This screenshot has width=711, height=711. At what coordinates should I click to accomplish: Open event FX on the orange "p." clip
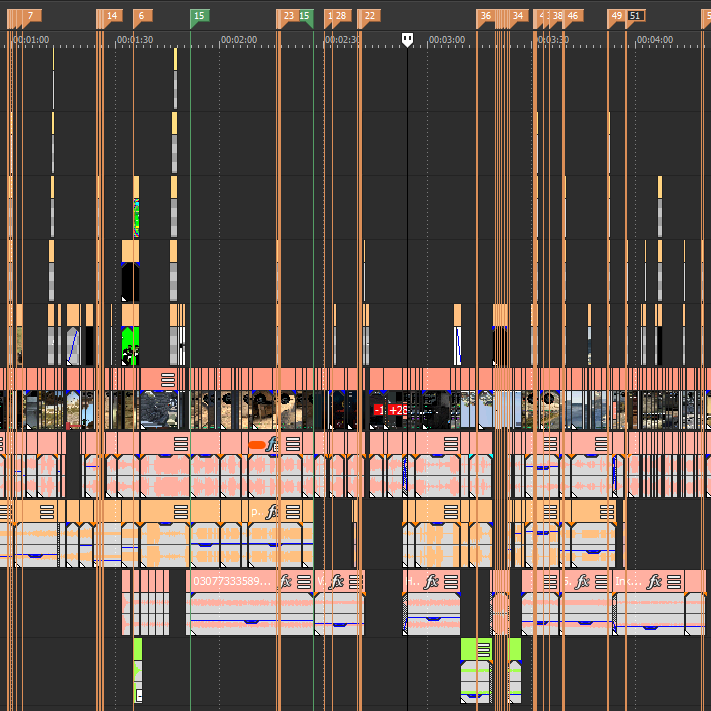click(272, 512)
